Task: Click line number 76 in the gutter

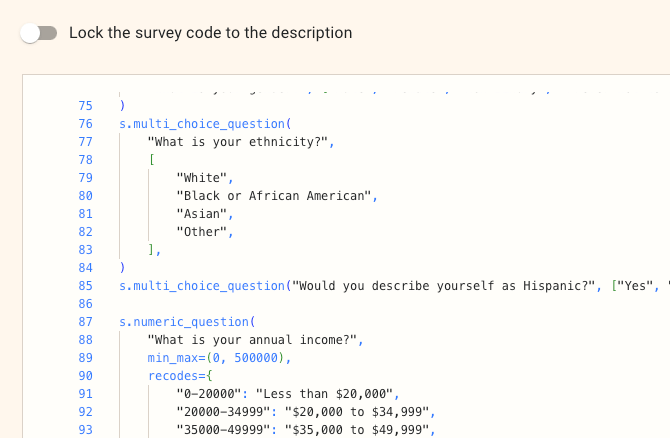Action: (x=85, y=124)
